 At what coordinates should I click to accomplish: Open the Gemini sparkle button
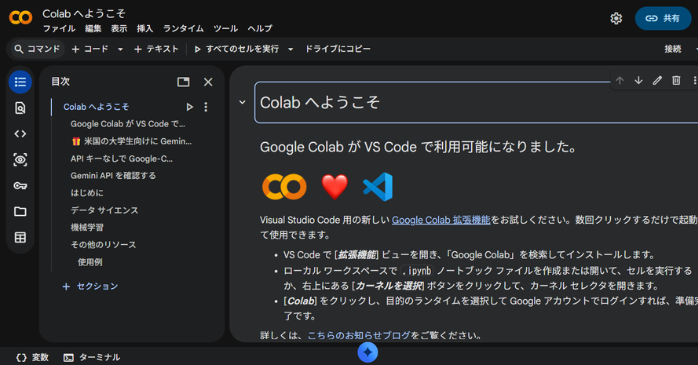tap(368, 353)
